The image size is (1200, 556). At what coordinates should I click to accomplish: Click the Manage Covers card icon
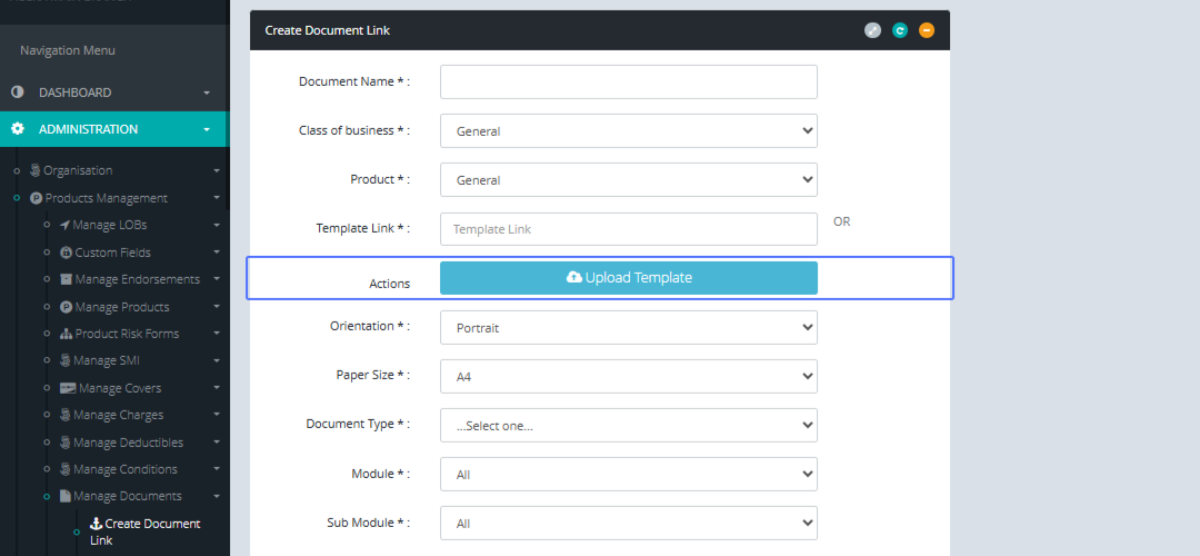(x=68, y=388)
